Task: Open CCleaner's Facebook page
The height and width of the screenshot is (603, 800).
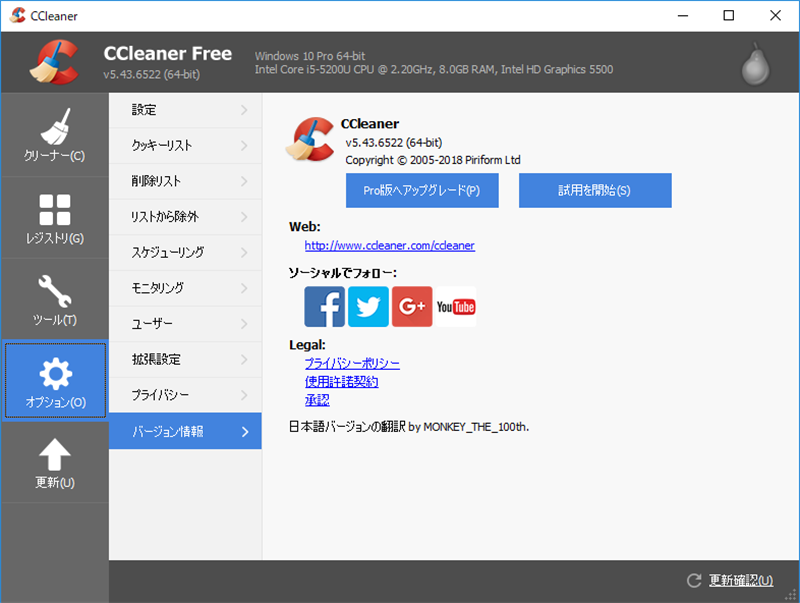Action: pos(324,306)
